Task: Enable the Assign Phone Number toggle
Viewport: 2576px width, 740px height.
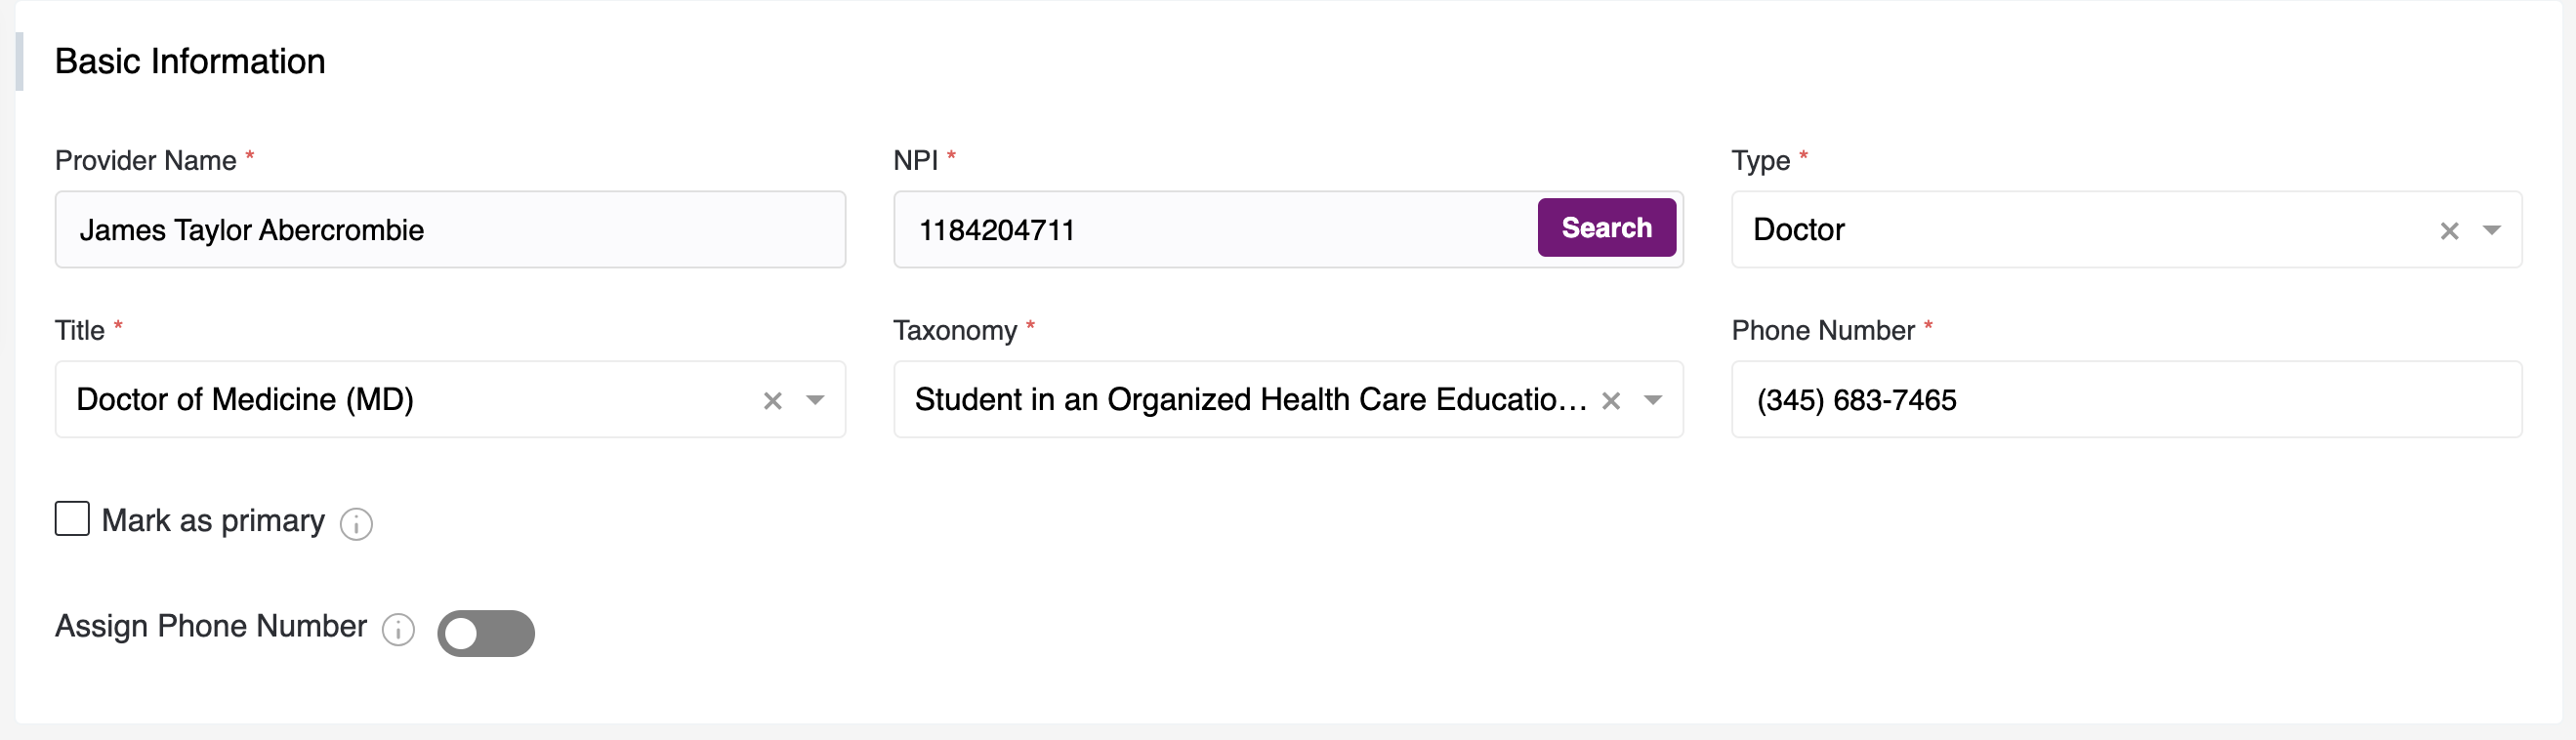Action: click(486, 633)
